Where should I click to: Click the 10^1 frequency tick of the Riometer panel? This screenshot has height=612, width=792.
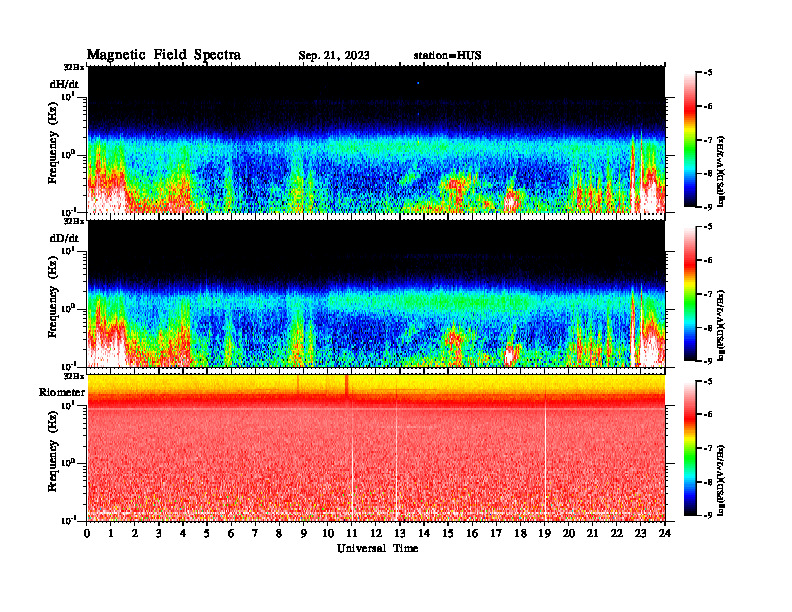pos(70,405)
